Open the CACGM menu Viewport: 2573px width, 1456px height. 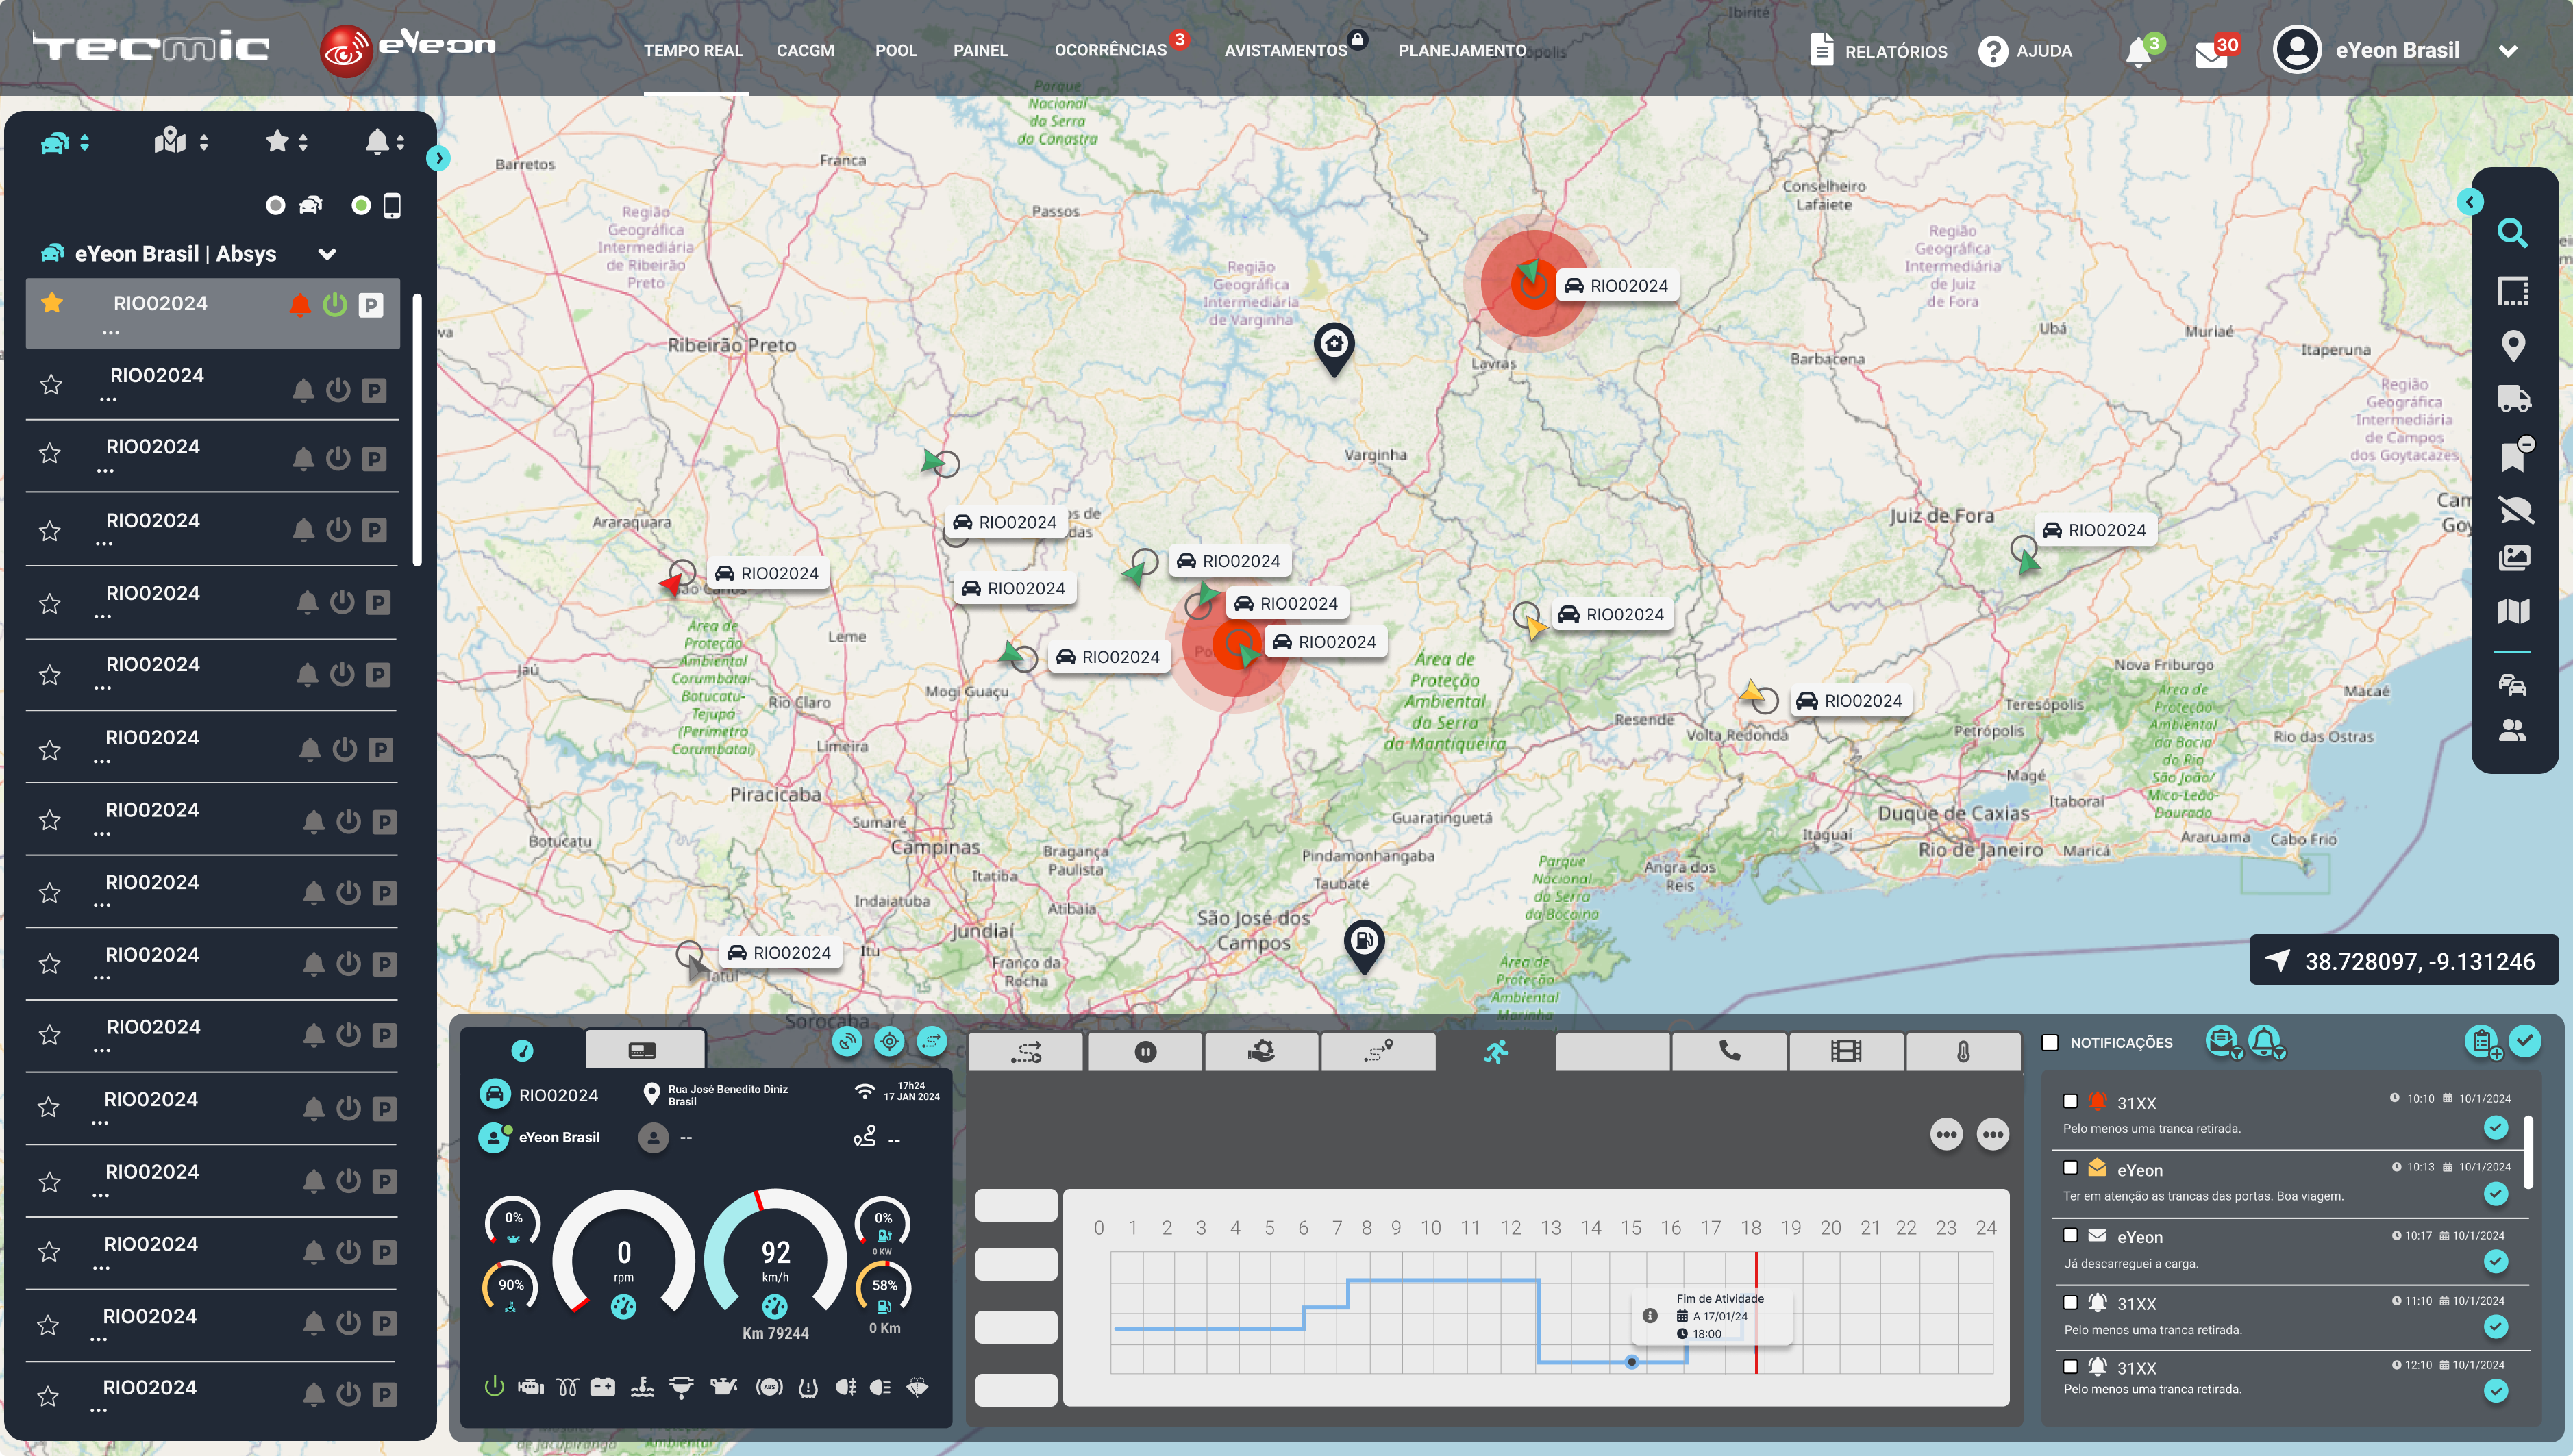pyautogui.click(x=805, y=50)
